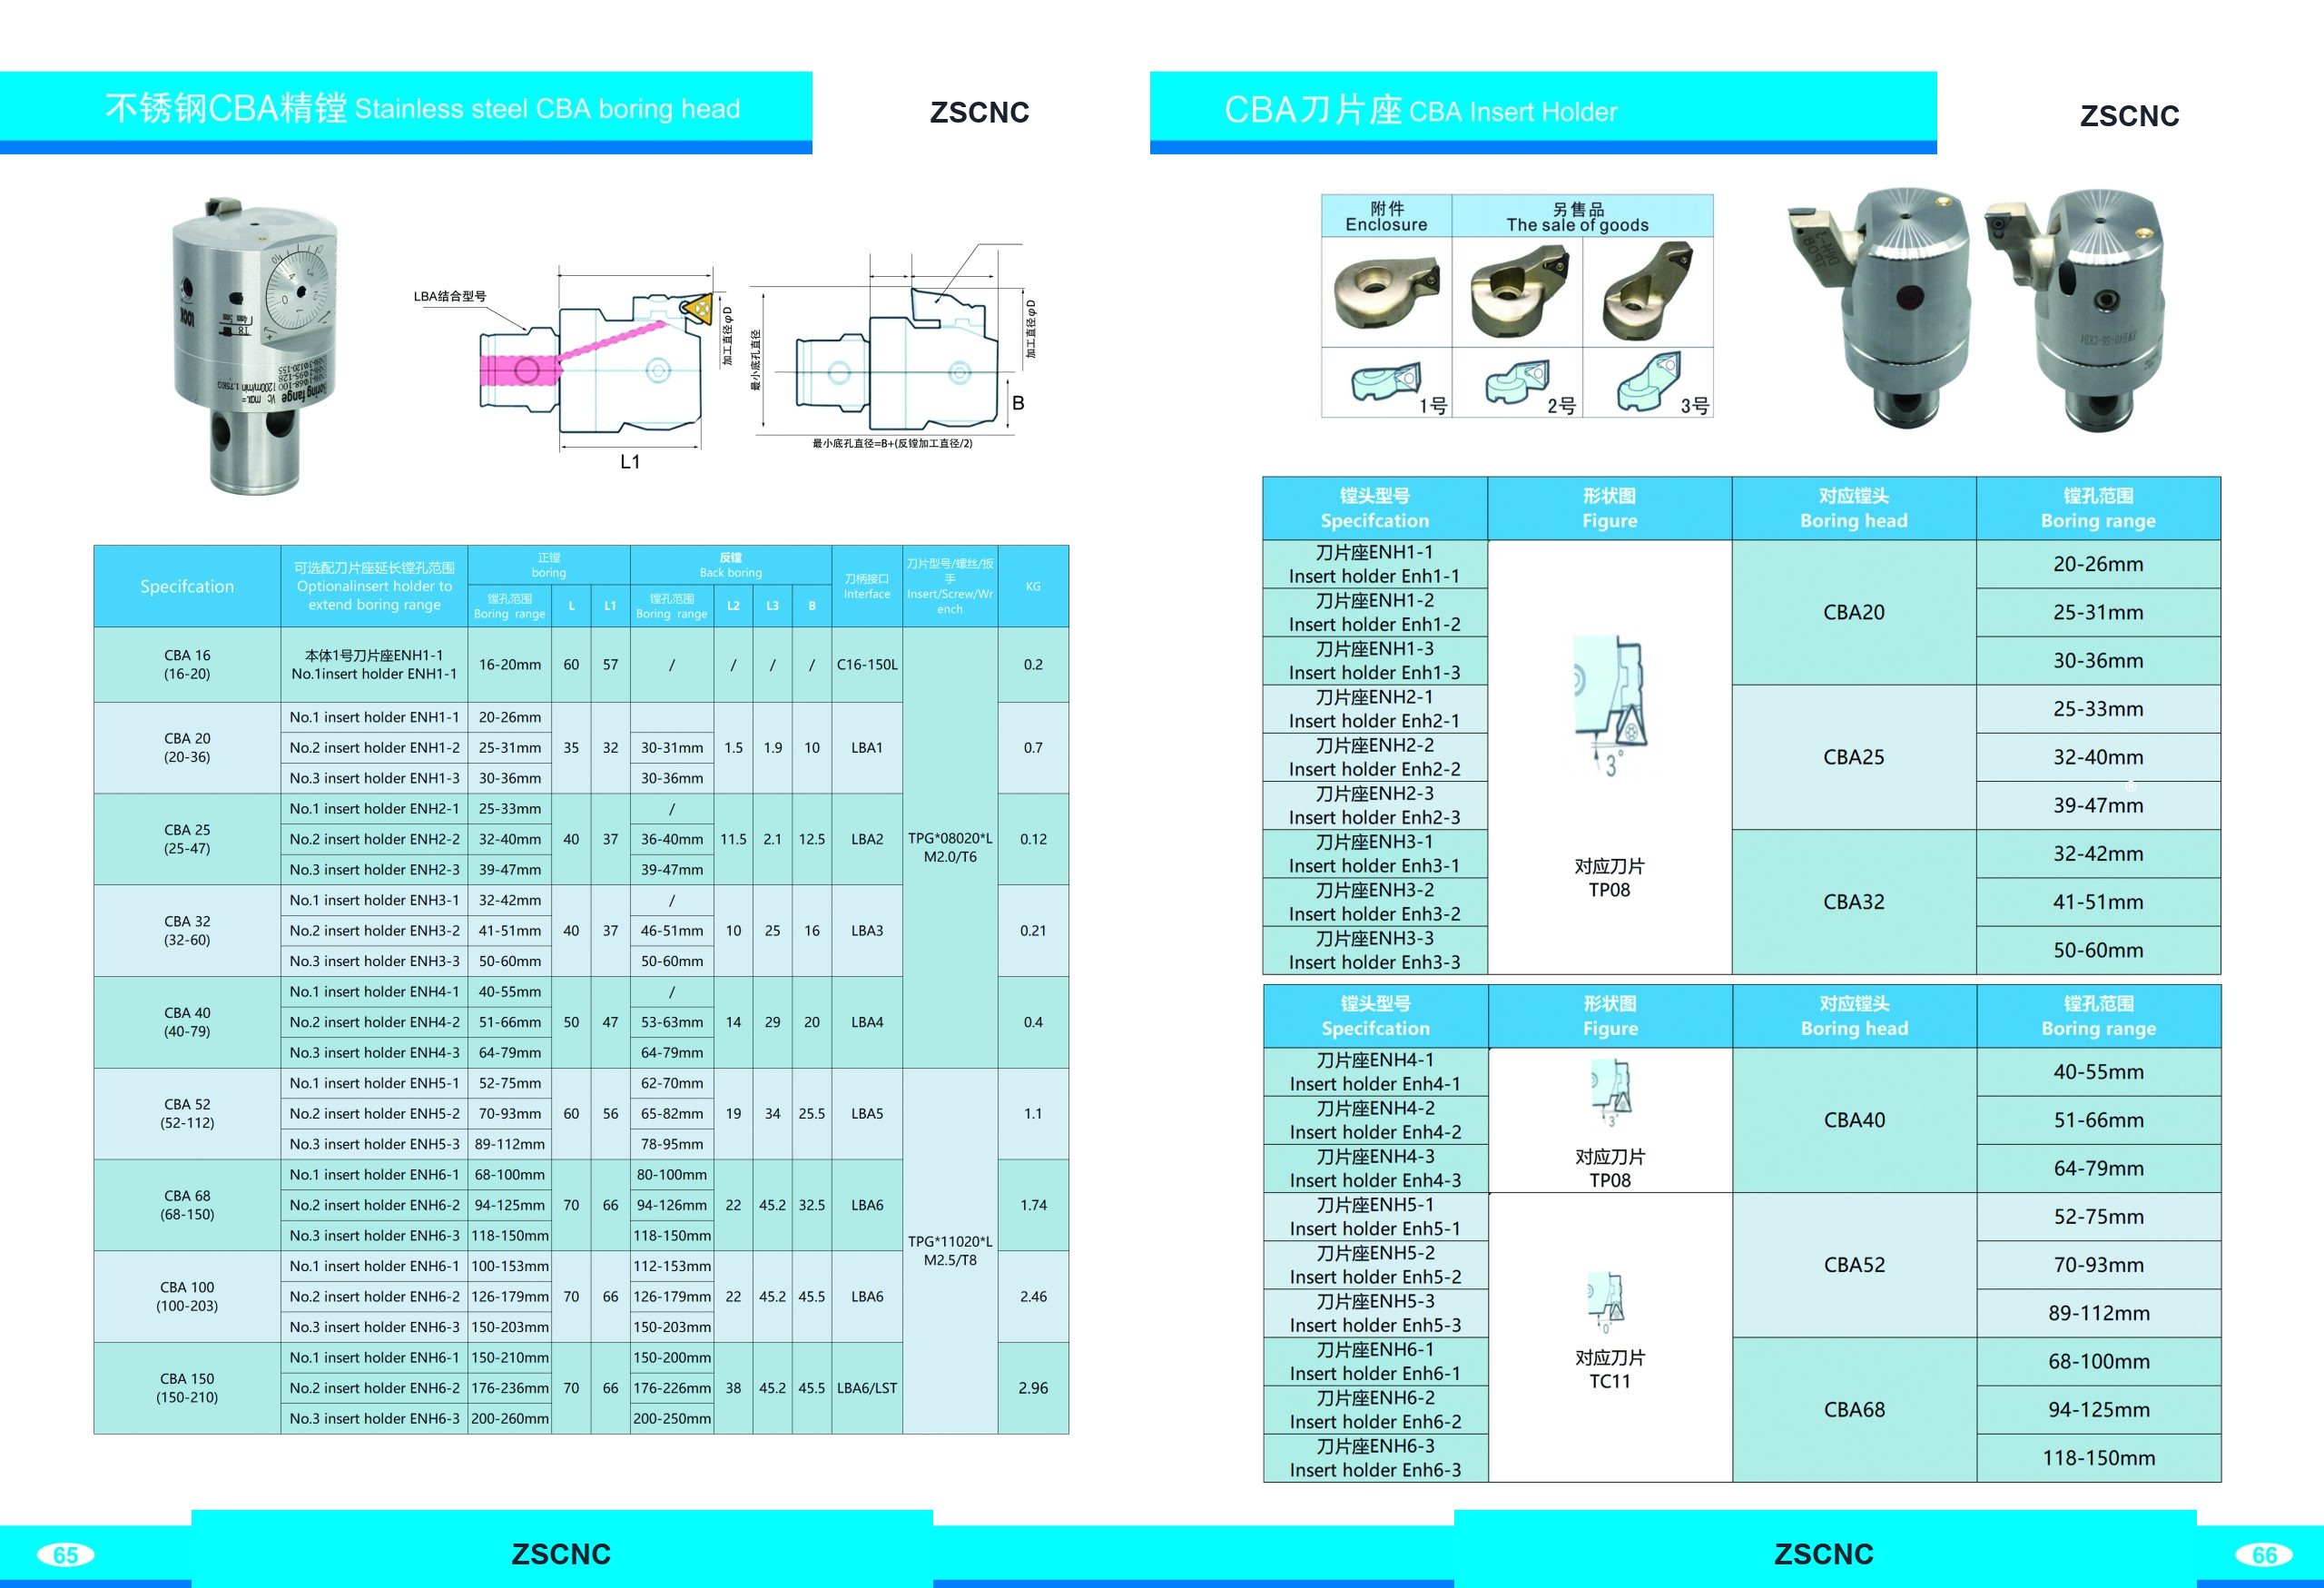The height and width of the screenshot is (1588, 2324).
Task: Click the 2号 insert holder outline icon
Action: [1517, 381]
